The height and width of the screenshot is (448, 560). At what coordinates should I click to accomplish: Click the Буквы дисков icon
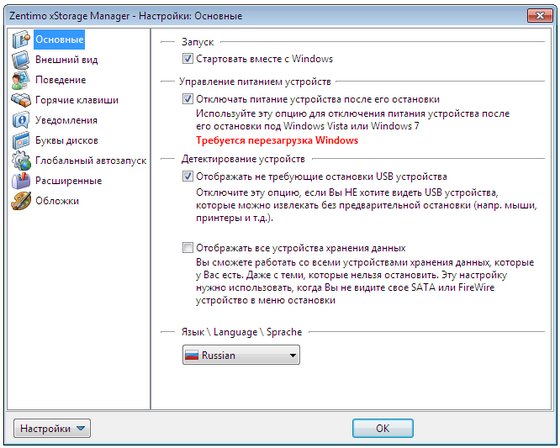point(21,140)
